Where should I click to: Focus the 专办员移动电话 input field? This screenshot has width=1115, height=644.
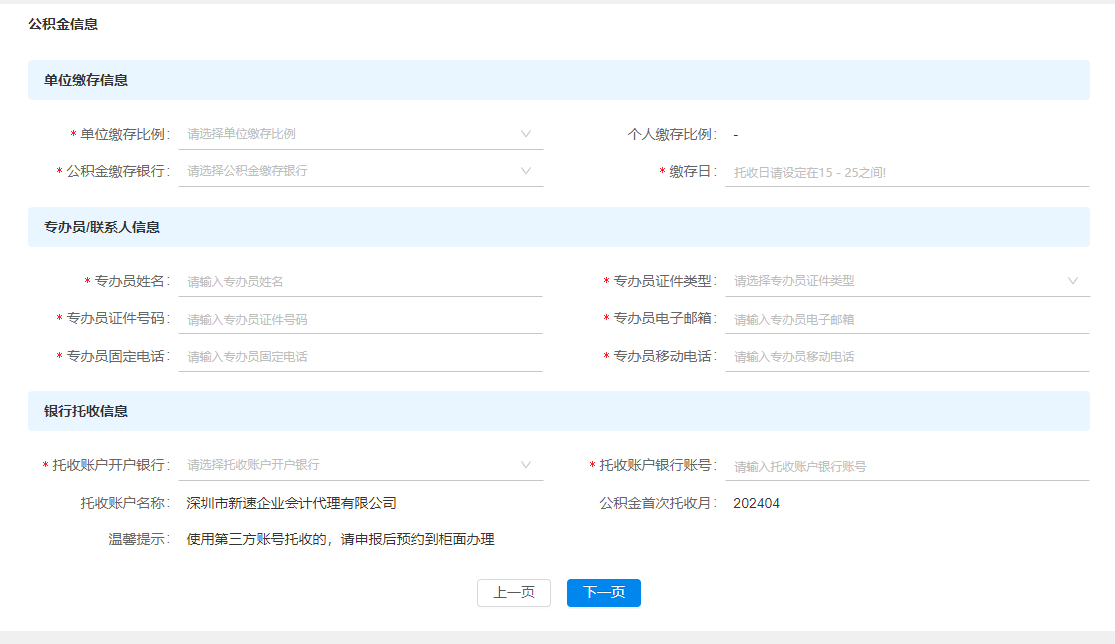pos(906,357)
